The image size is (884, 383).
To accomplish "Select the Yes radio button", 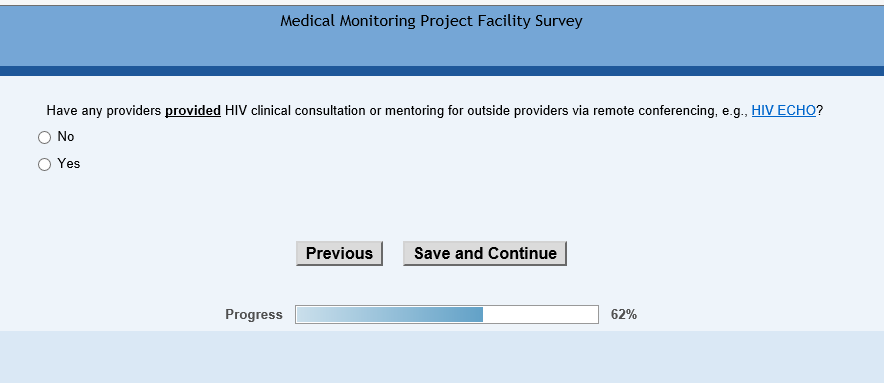I will point(44,165).
